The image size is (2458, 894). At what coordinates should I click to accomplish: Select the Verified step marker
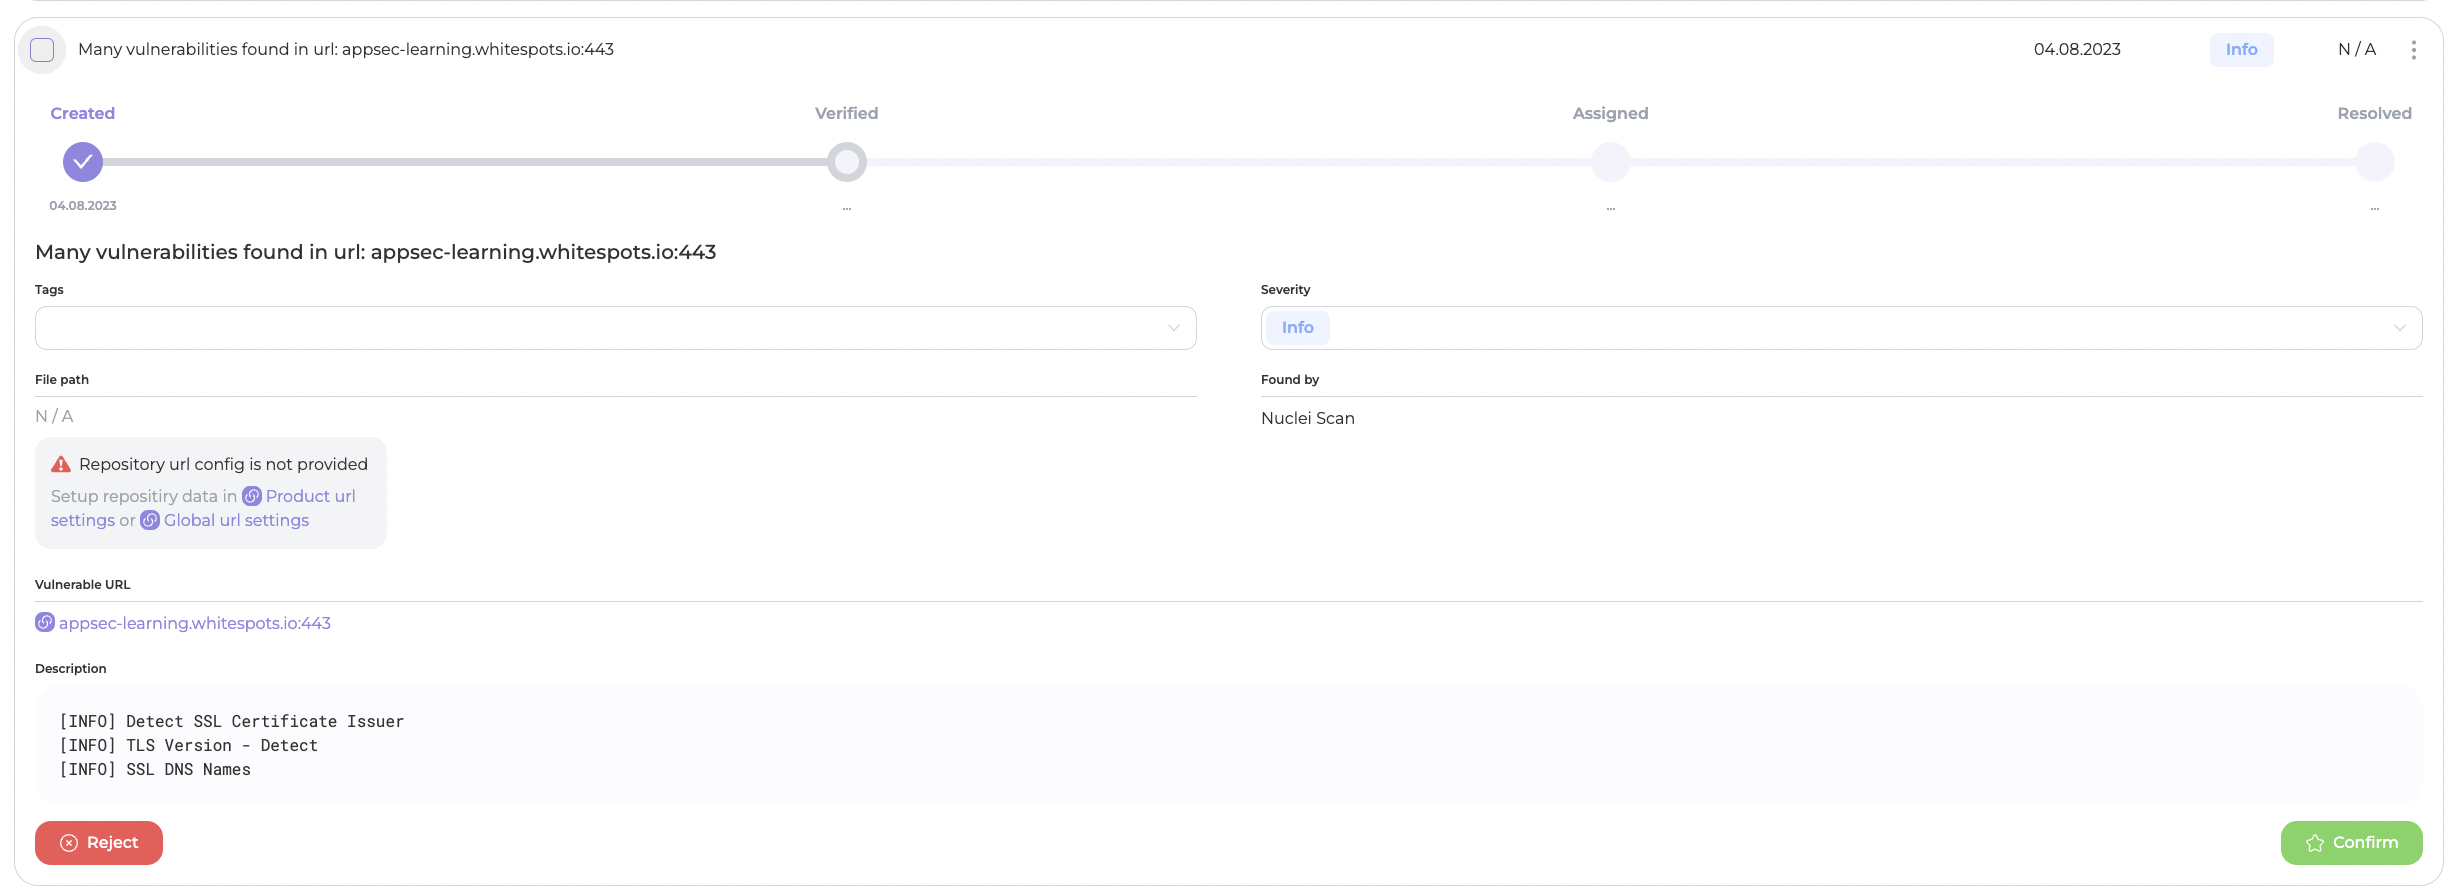click(846, 162)
